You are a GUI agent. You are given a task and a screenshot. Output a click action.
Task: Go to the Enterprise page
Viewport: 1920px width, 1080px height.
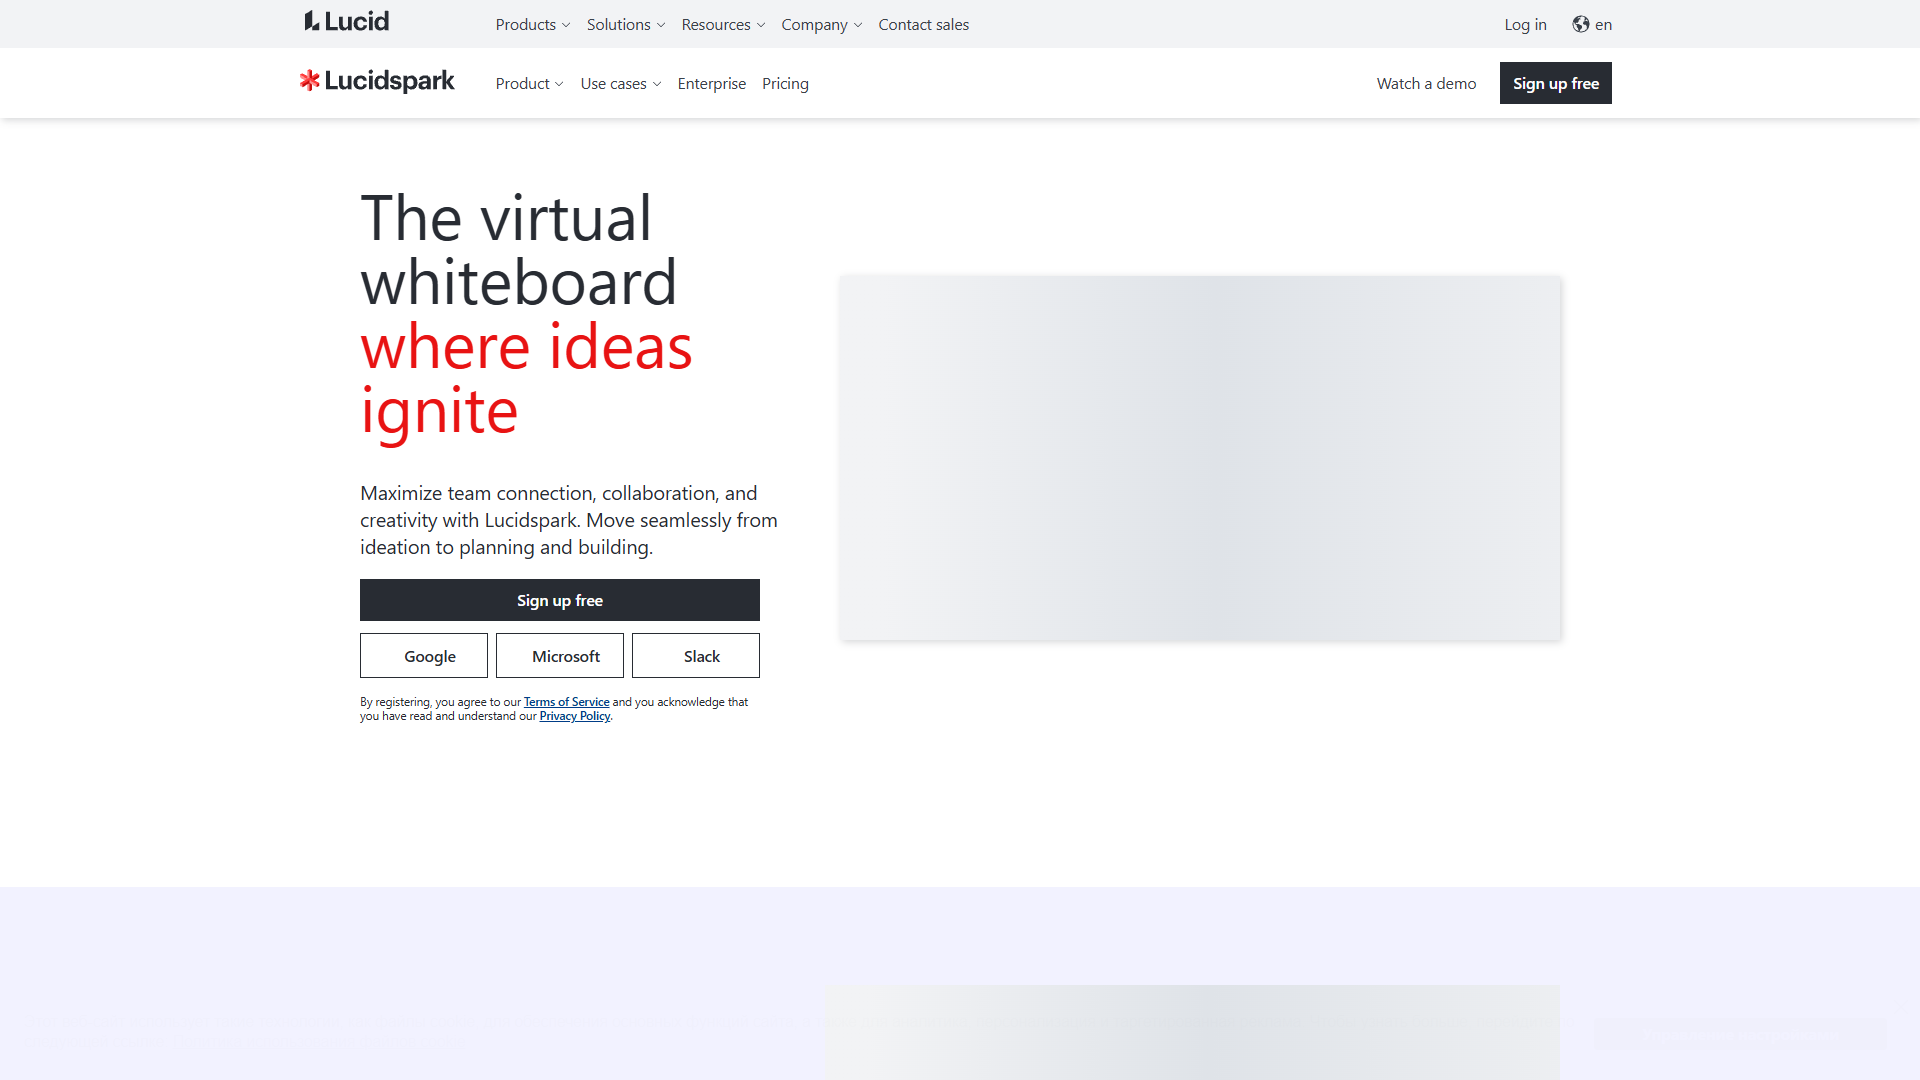[712, 83]
